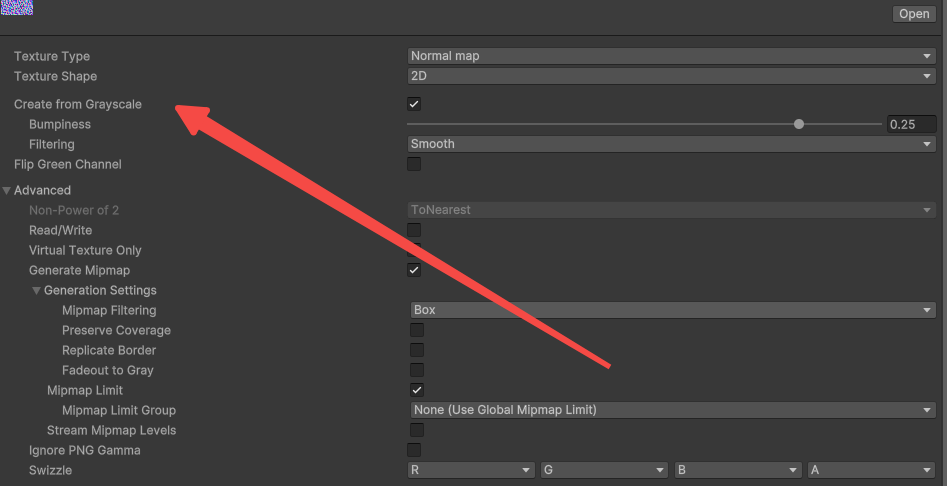Viewport: 947px width, 486px height.
Task: Toggle the Mipmap Limit checkbox
Action: tap(417, 389)
